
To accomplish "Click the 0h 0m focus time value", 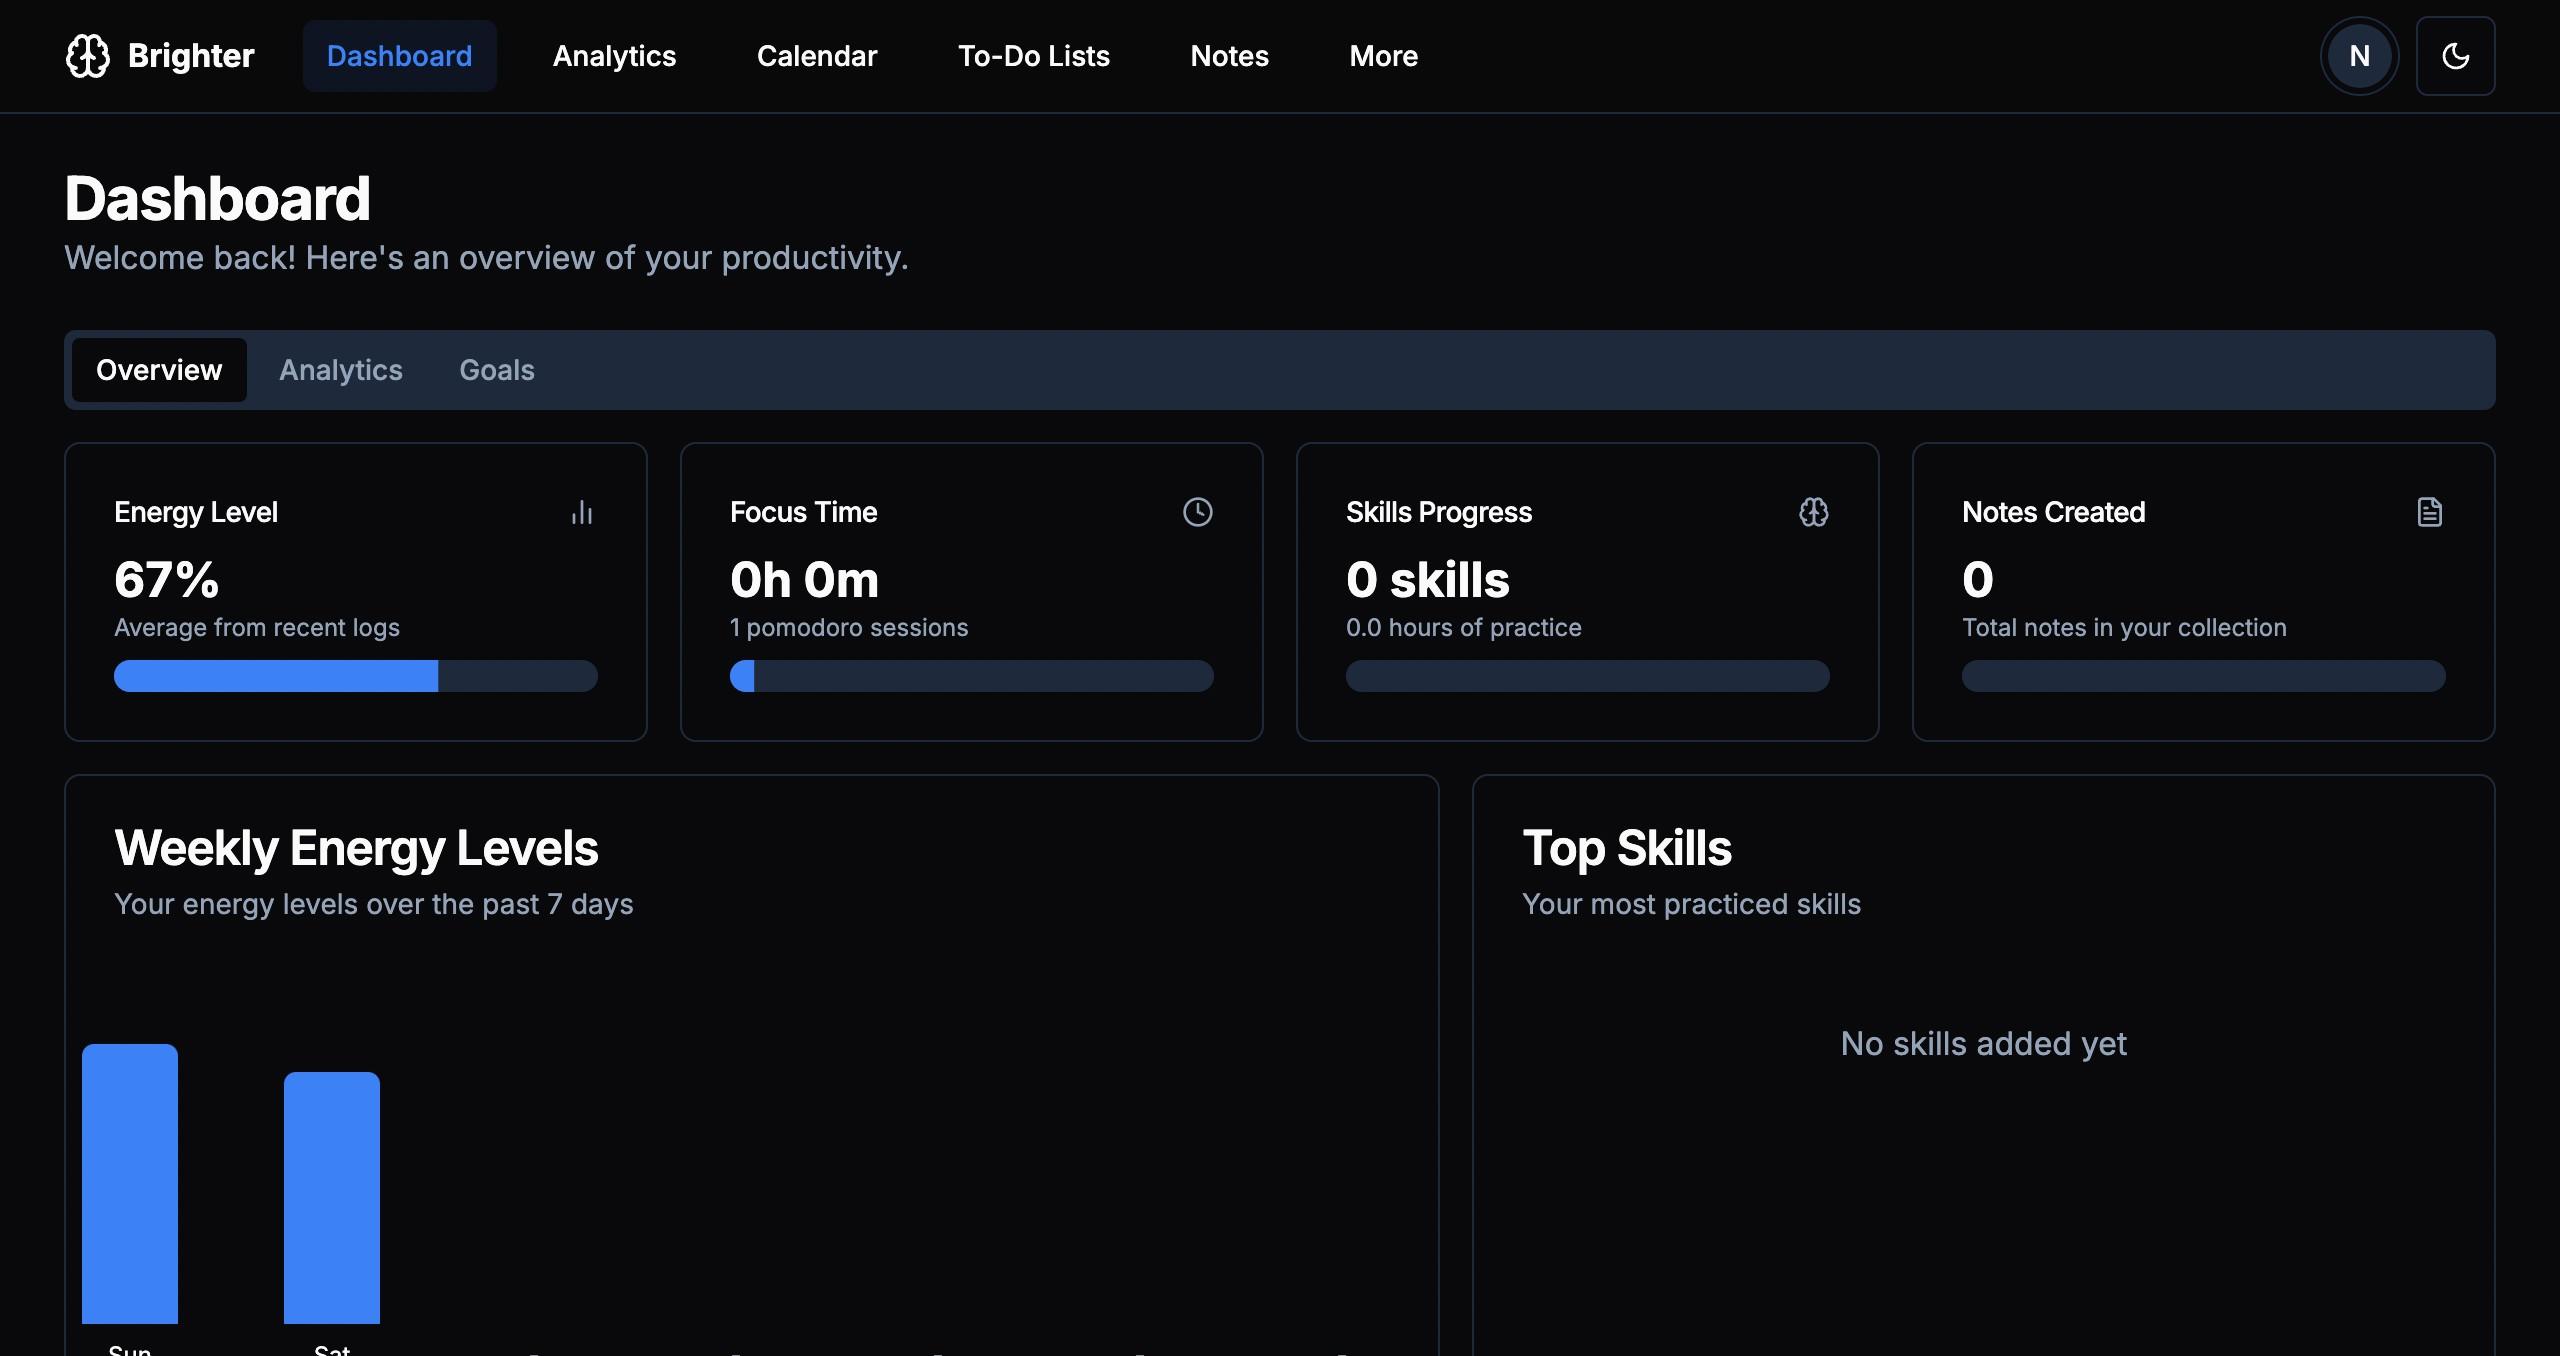I will (x=805, y=580).
